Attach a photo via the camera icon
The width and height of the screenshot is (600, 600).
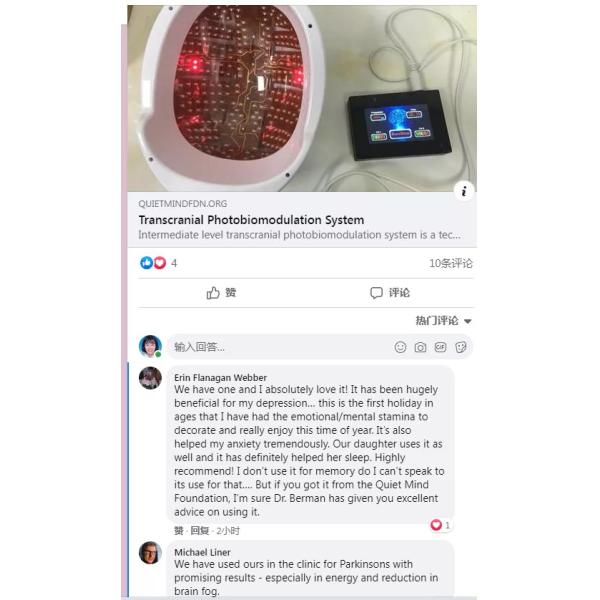coord(420,347)
